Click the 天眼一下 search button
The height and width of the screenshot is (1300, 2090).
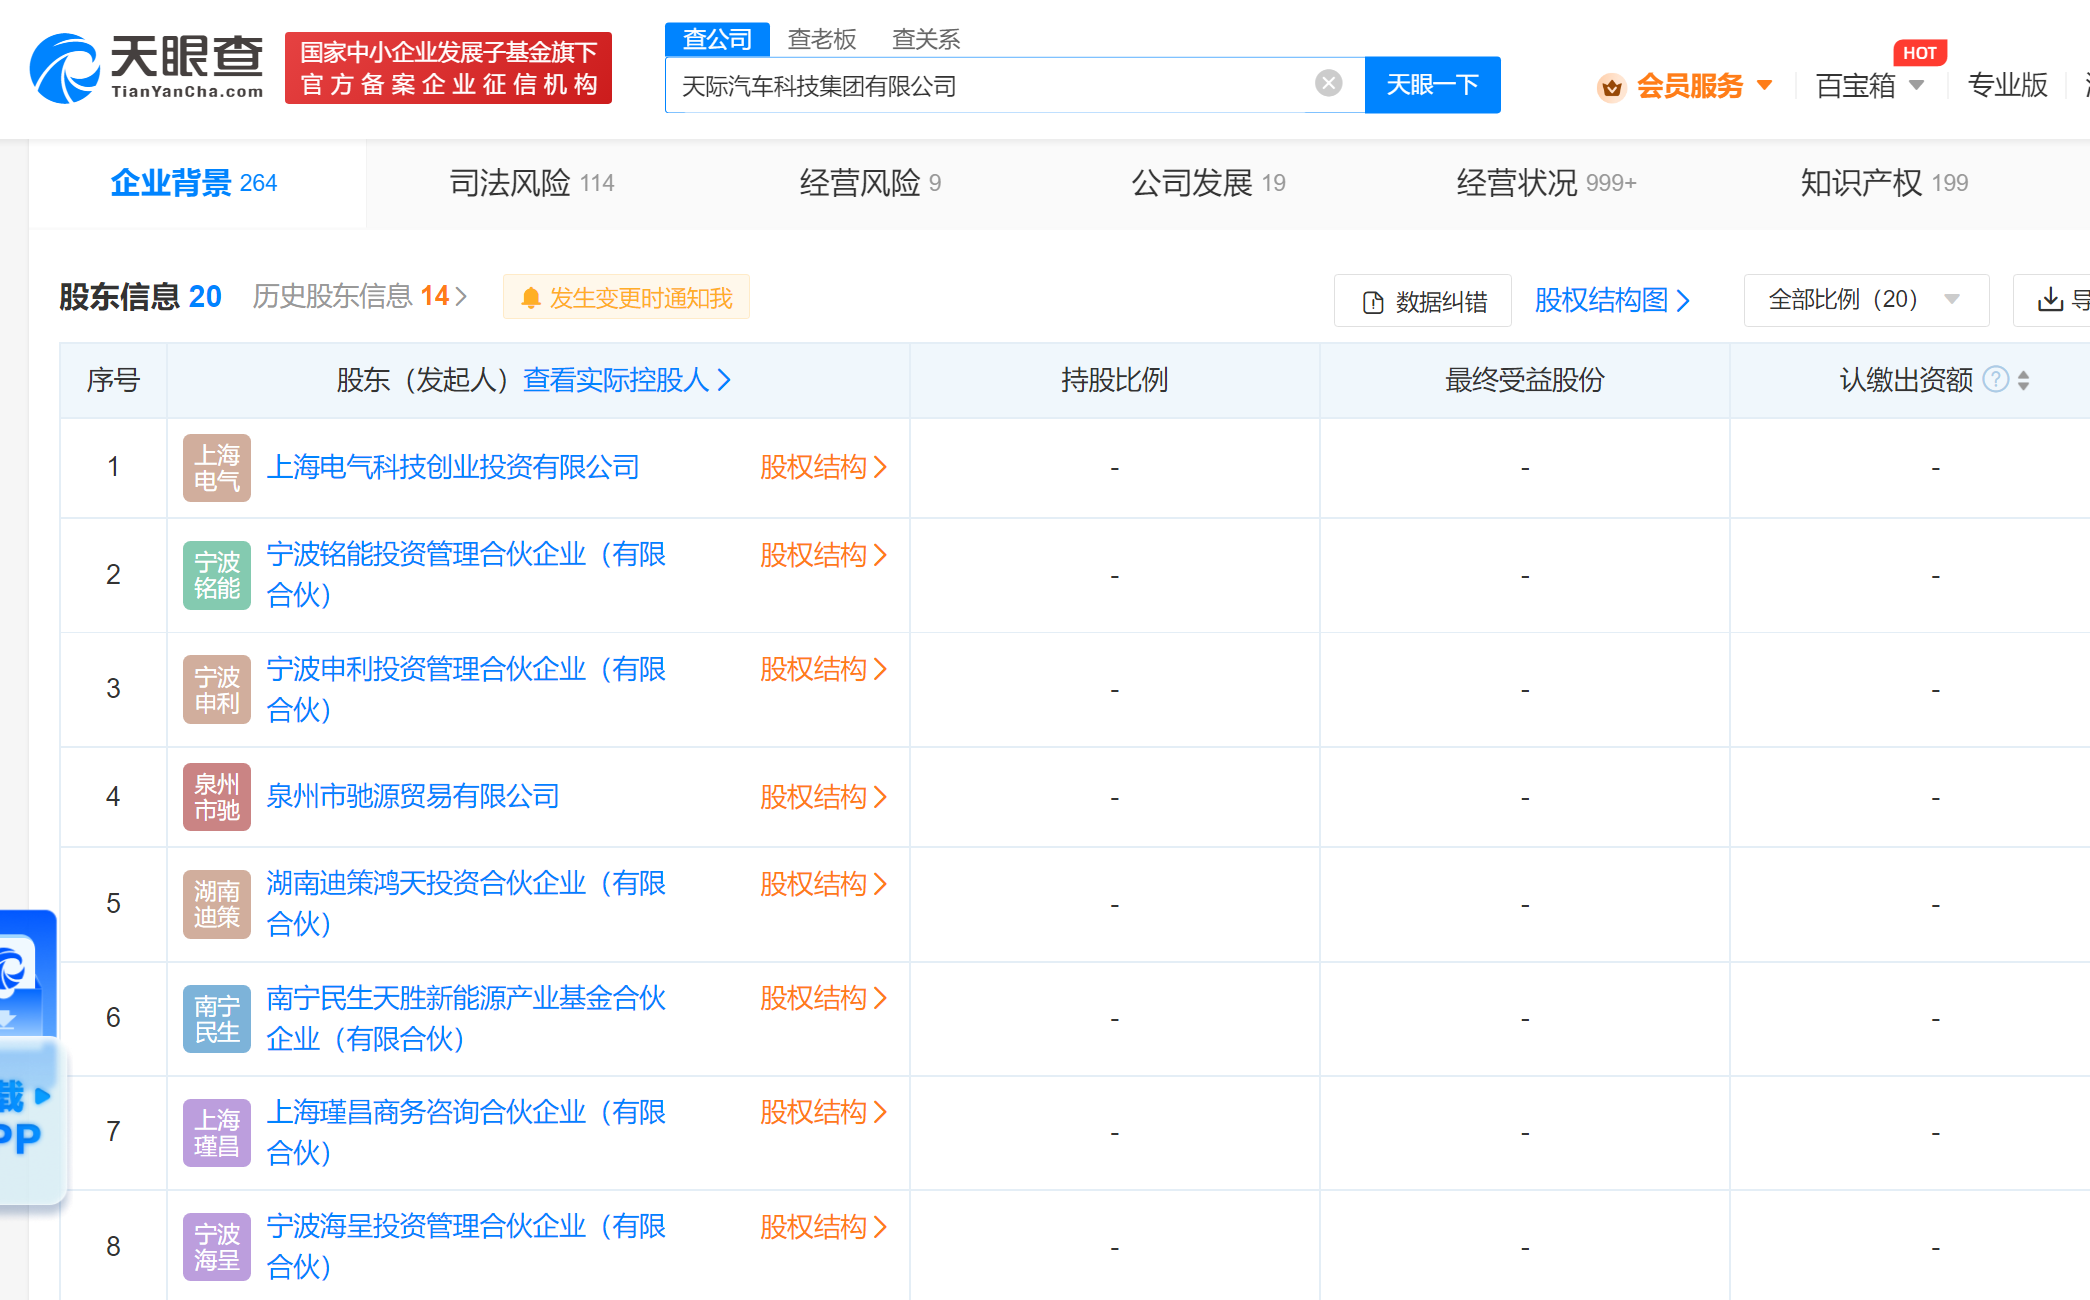coord(1432,85)
